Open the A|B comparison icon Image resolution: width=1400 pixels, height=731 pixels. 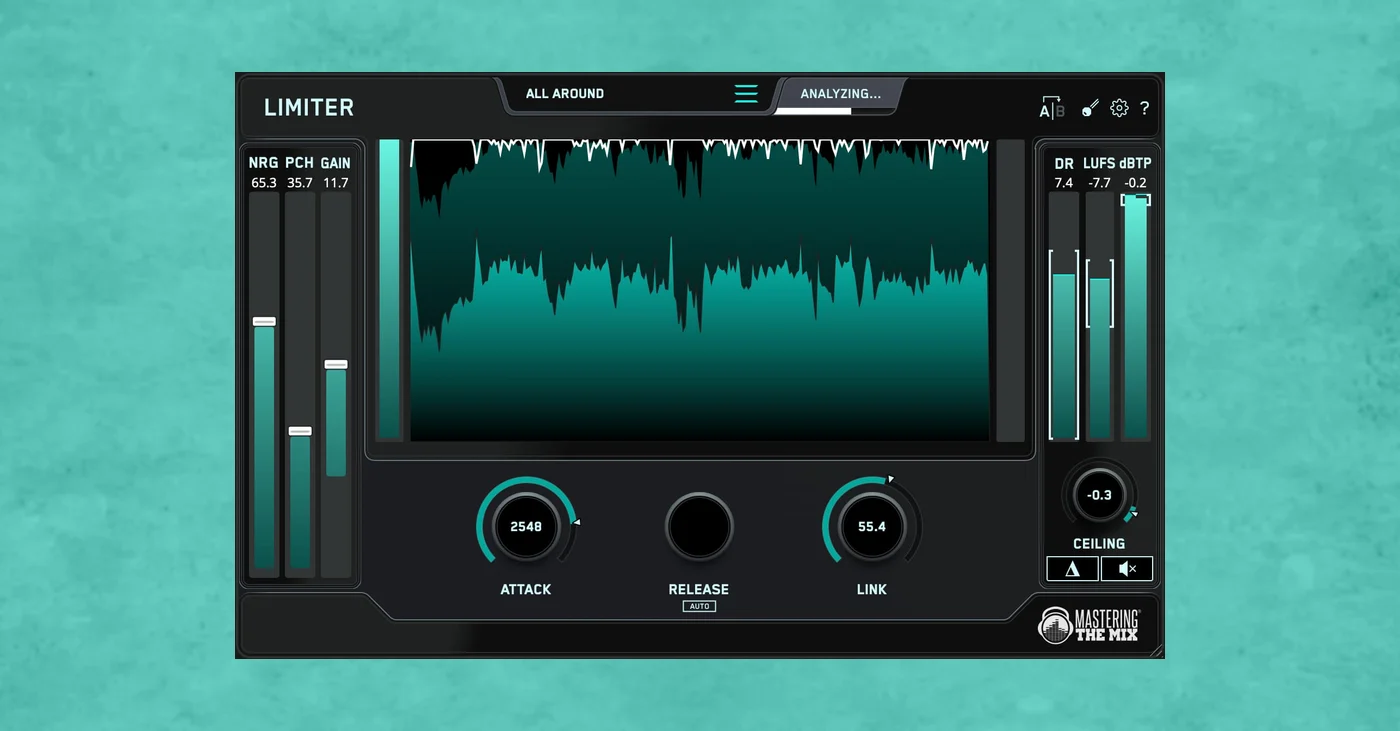(1052, 108)
